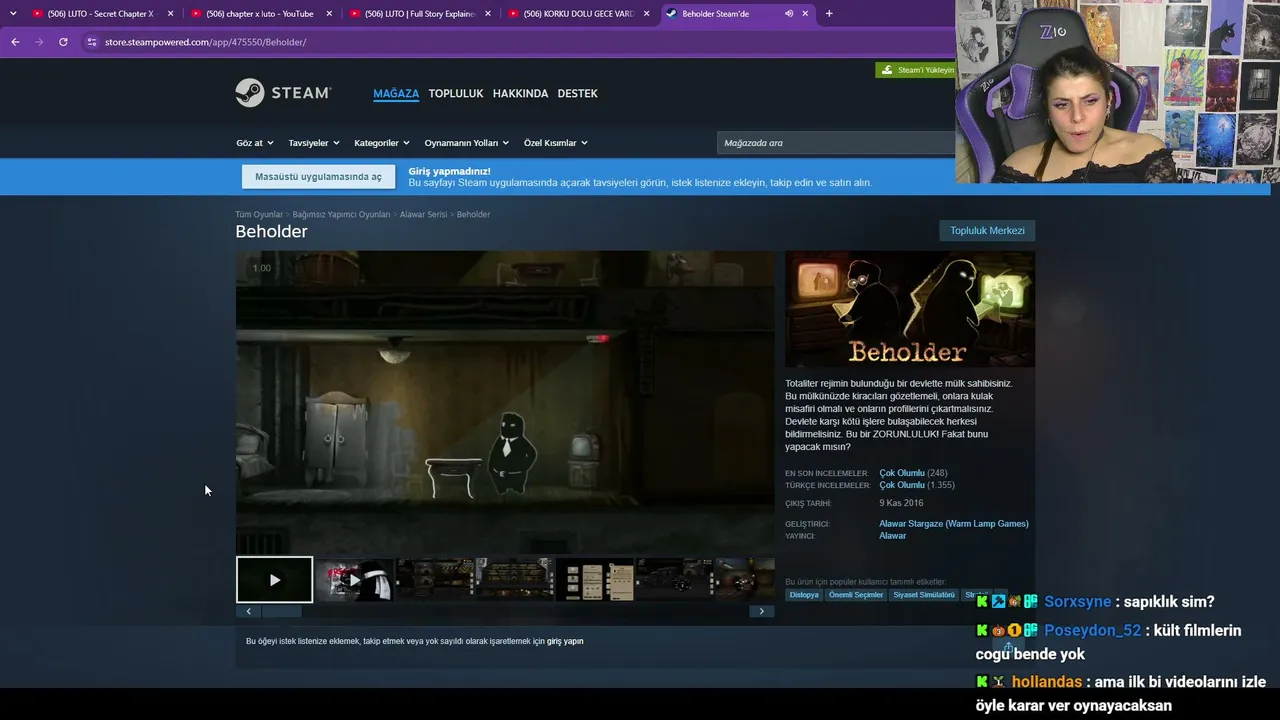Screen dimensions: 1280x720
Task: Go to HAKKINDA page
Action: point(520,93)
